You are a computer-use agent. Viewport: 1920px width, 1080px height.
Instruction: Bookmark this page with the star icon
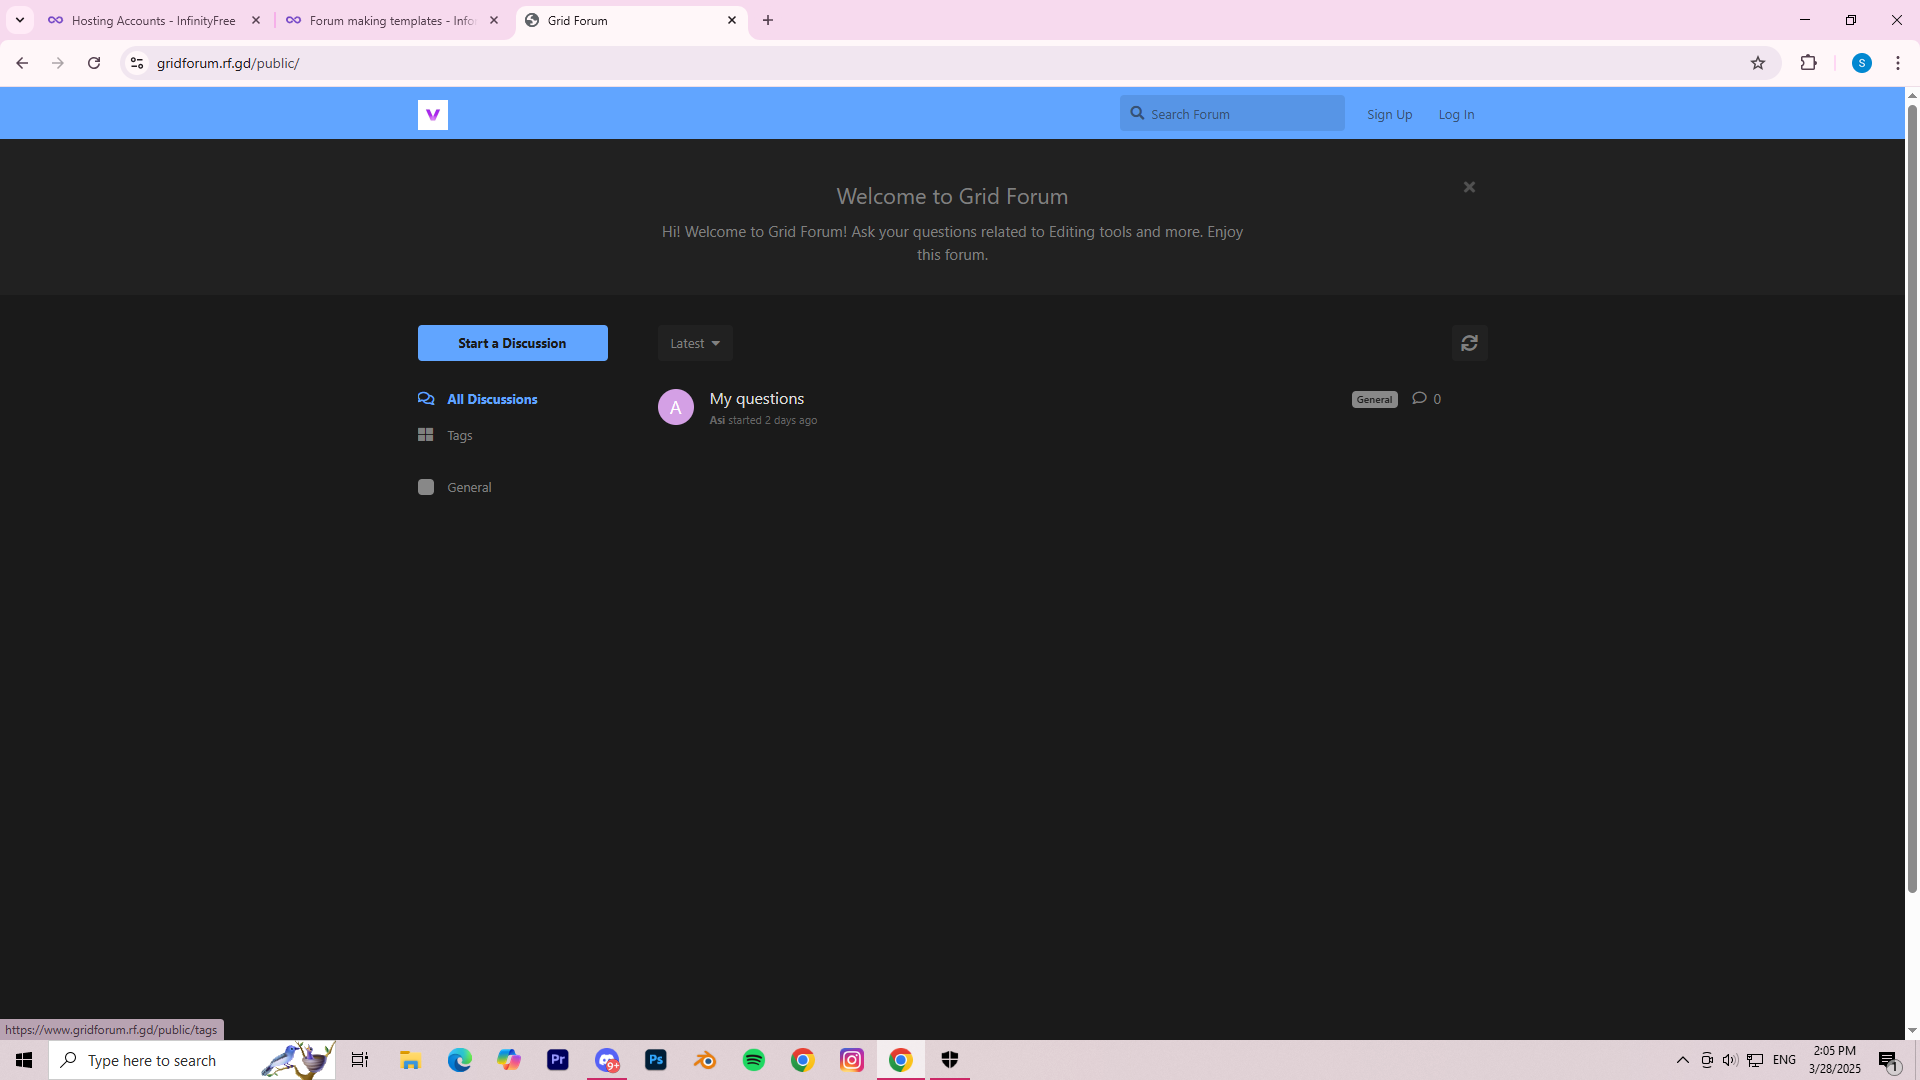(1757, 63)
